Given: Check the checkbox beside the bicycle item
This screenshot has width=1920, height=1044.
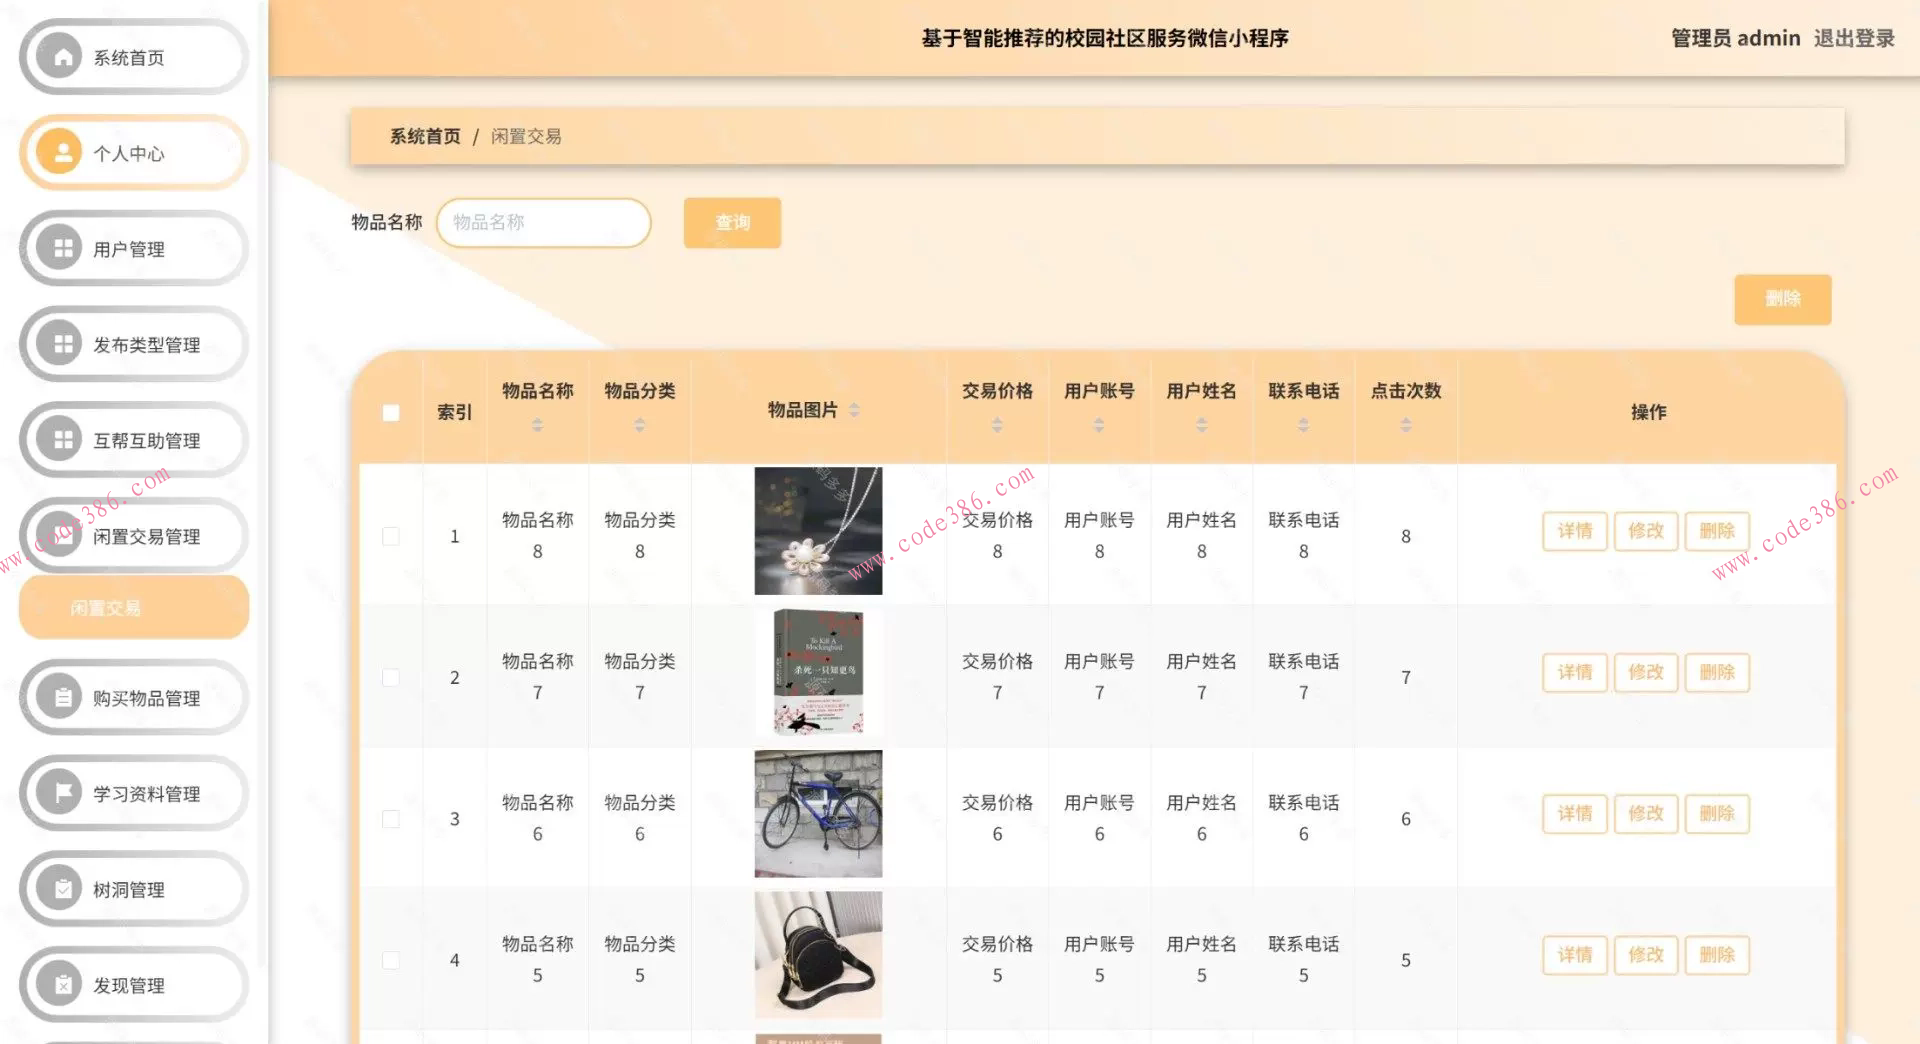Looking at the screenshot, I should 390,818.
